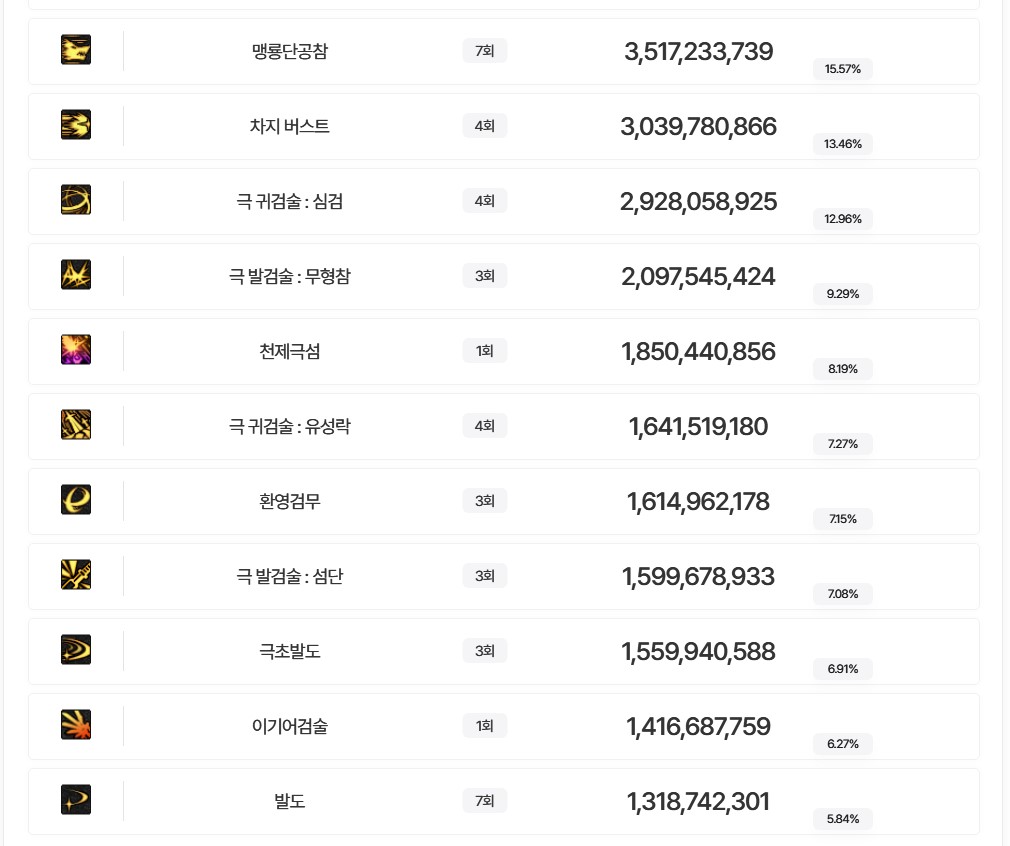Select the 3,039,780,866 damage value

point(698,127)
